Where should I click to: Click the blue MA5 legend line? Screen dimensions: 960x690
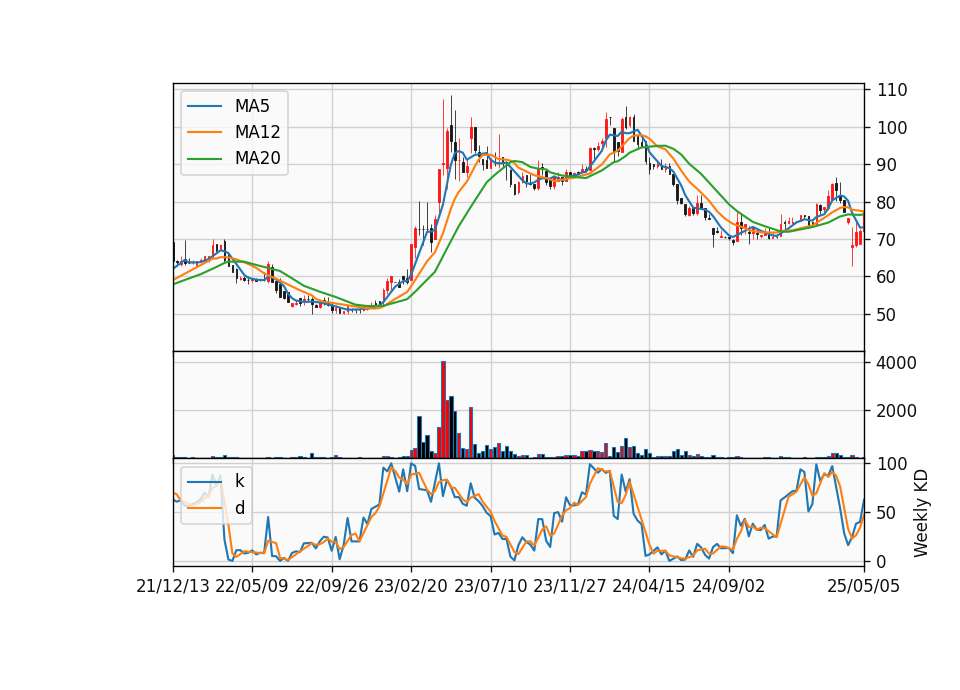[204, 106]
